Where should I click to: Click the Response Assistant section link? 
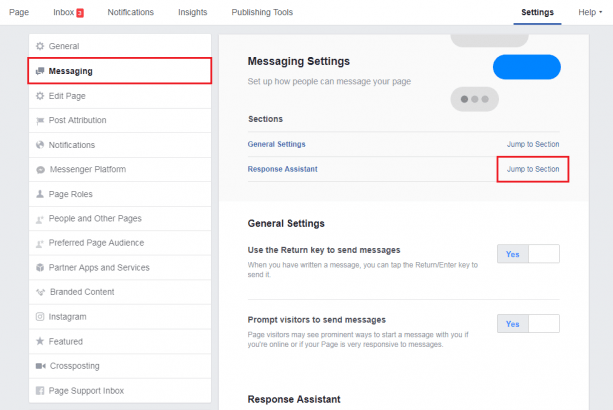[x=283, y=169]
